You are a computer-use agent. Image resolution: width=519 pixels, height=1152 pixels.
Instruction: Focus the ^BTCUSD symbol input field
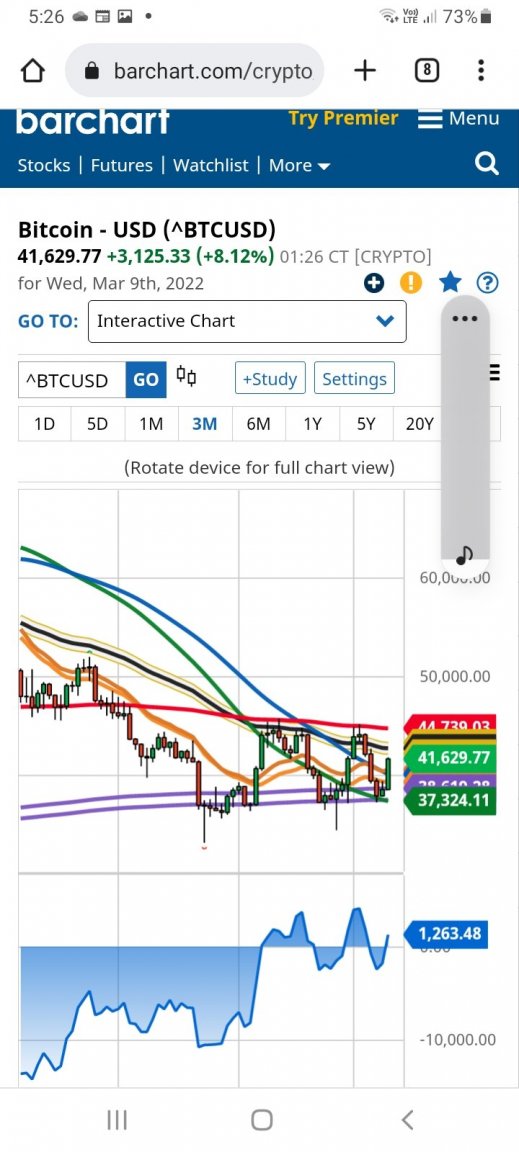72,380
